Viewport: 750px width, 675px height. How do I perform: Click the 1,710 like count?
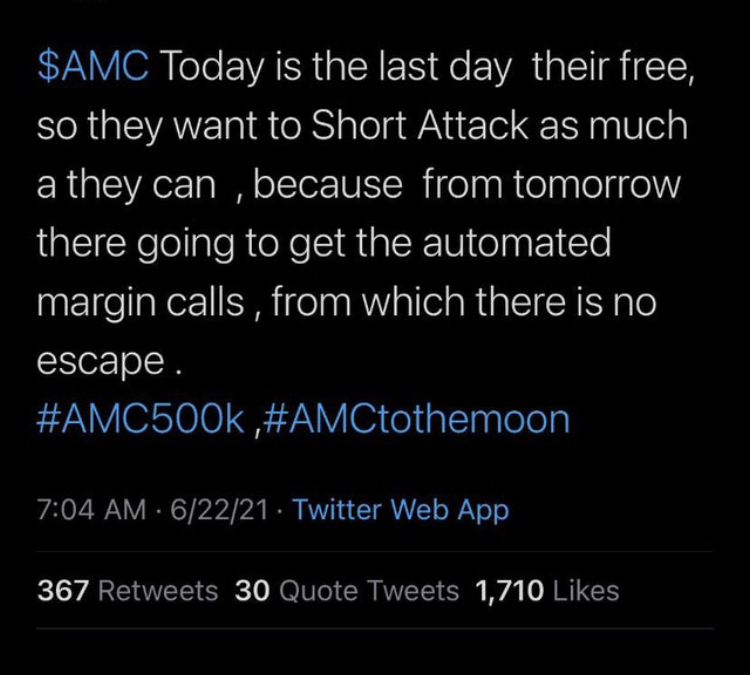click(x=510, y=591)
